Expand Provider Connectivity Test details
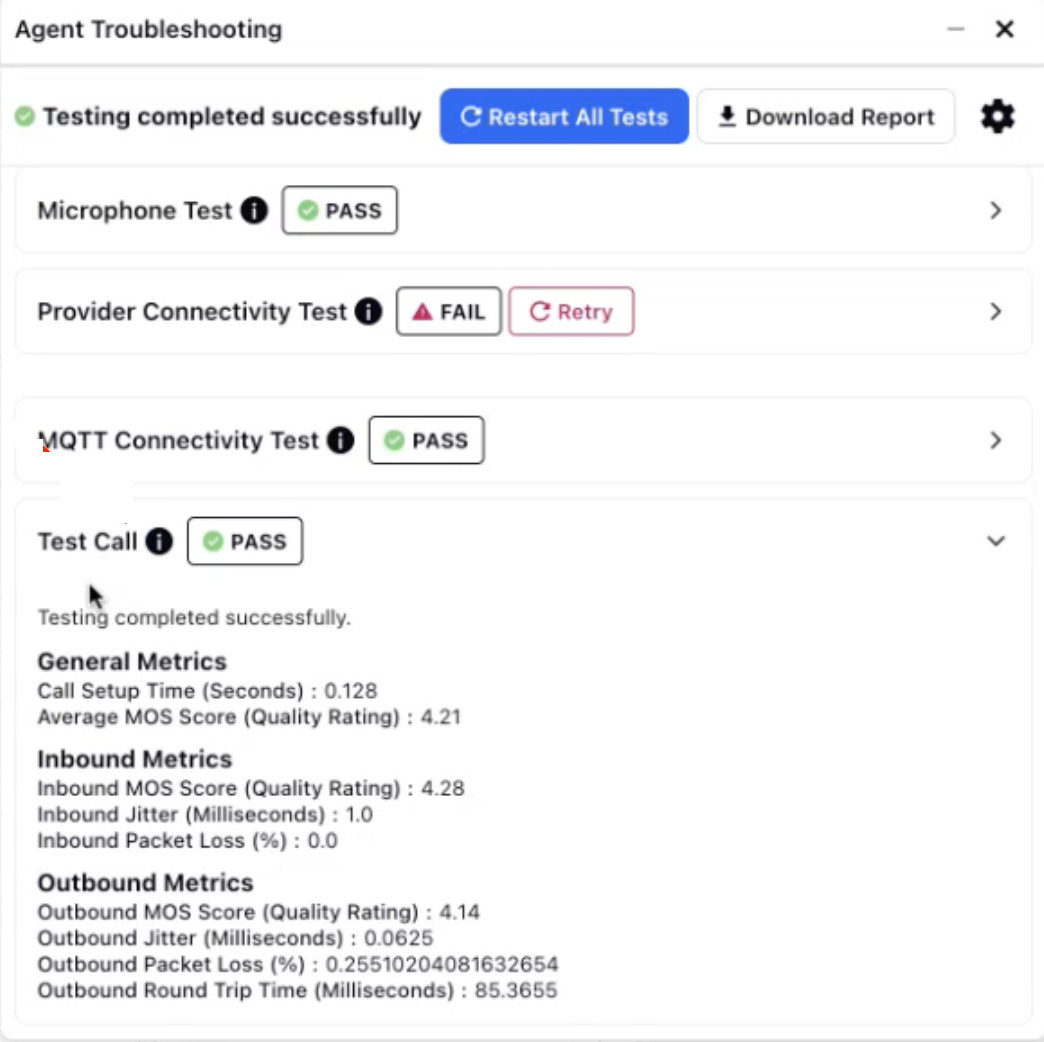The height and width of the screenshot is (1042, 1044). point(995,311)
